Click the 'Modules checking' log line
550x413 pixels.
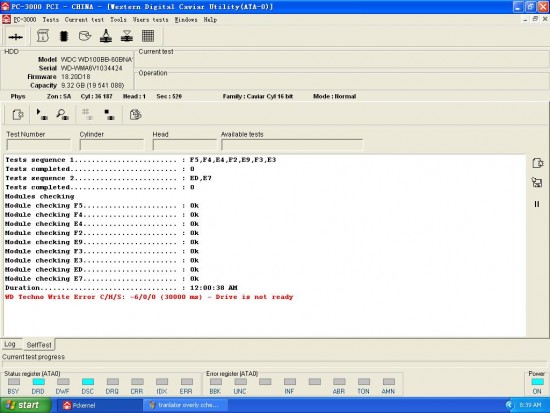(x=40, y=196)
